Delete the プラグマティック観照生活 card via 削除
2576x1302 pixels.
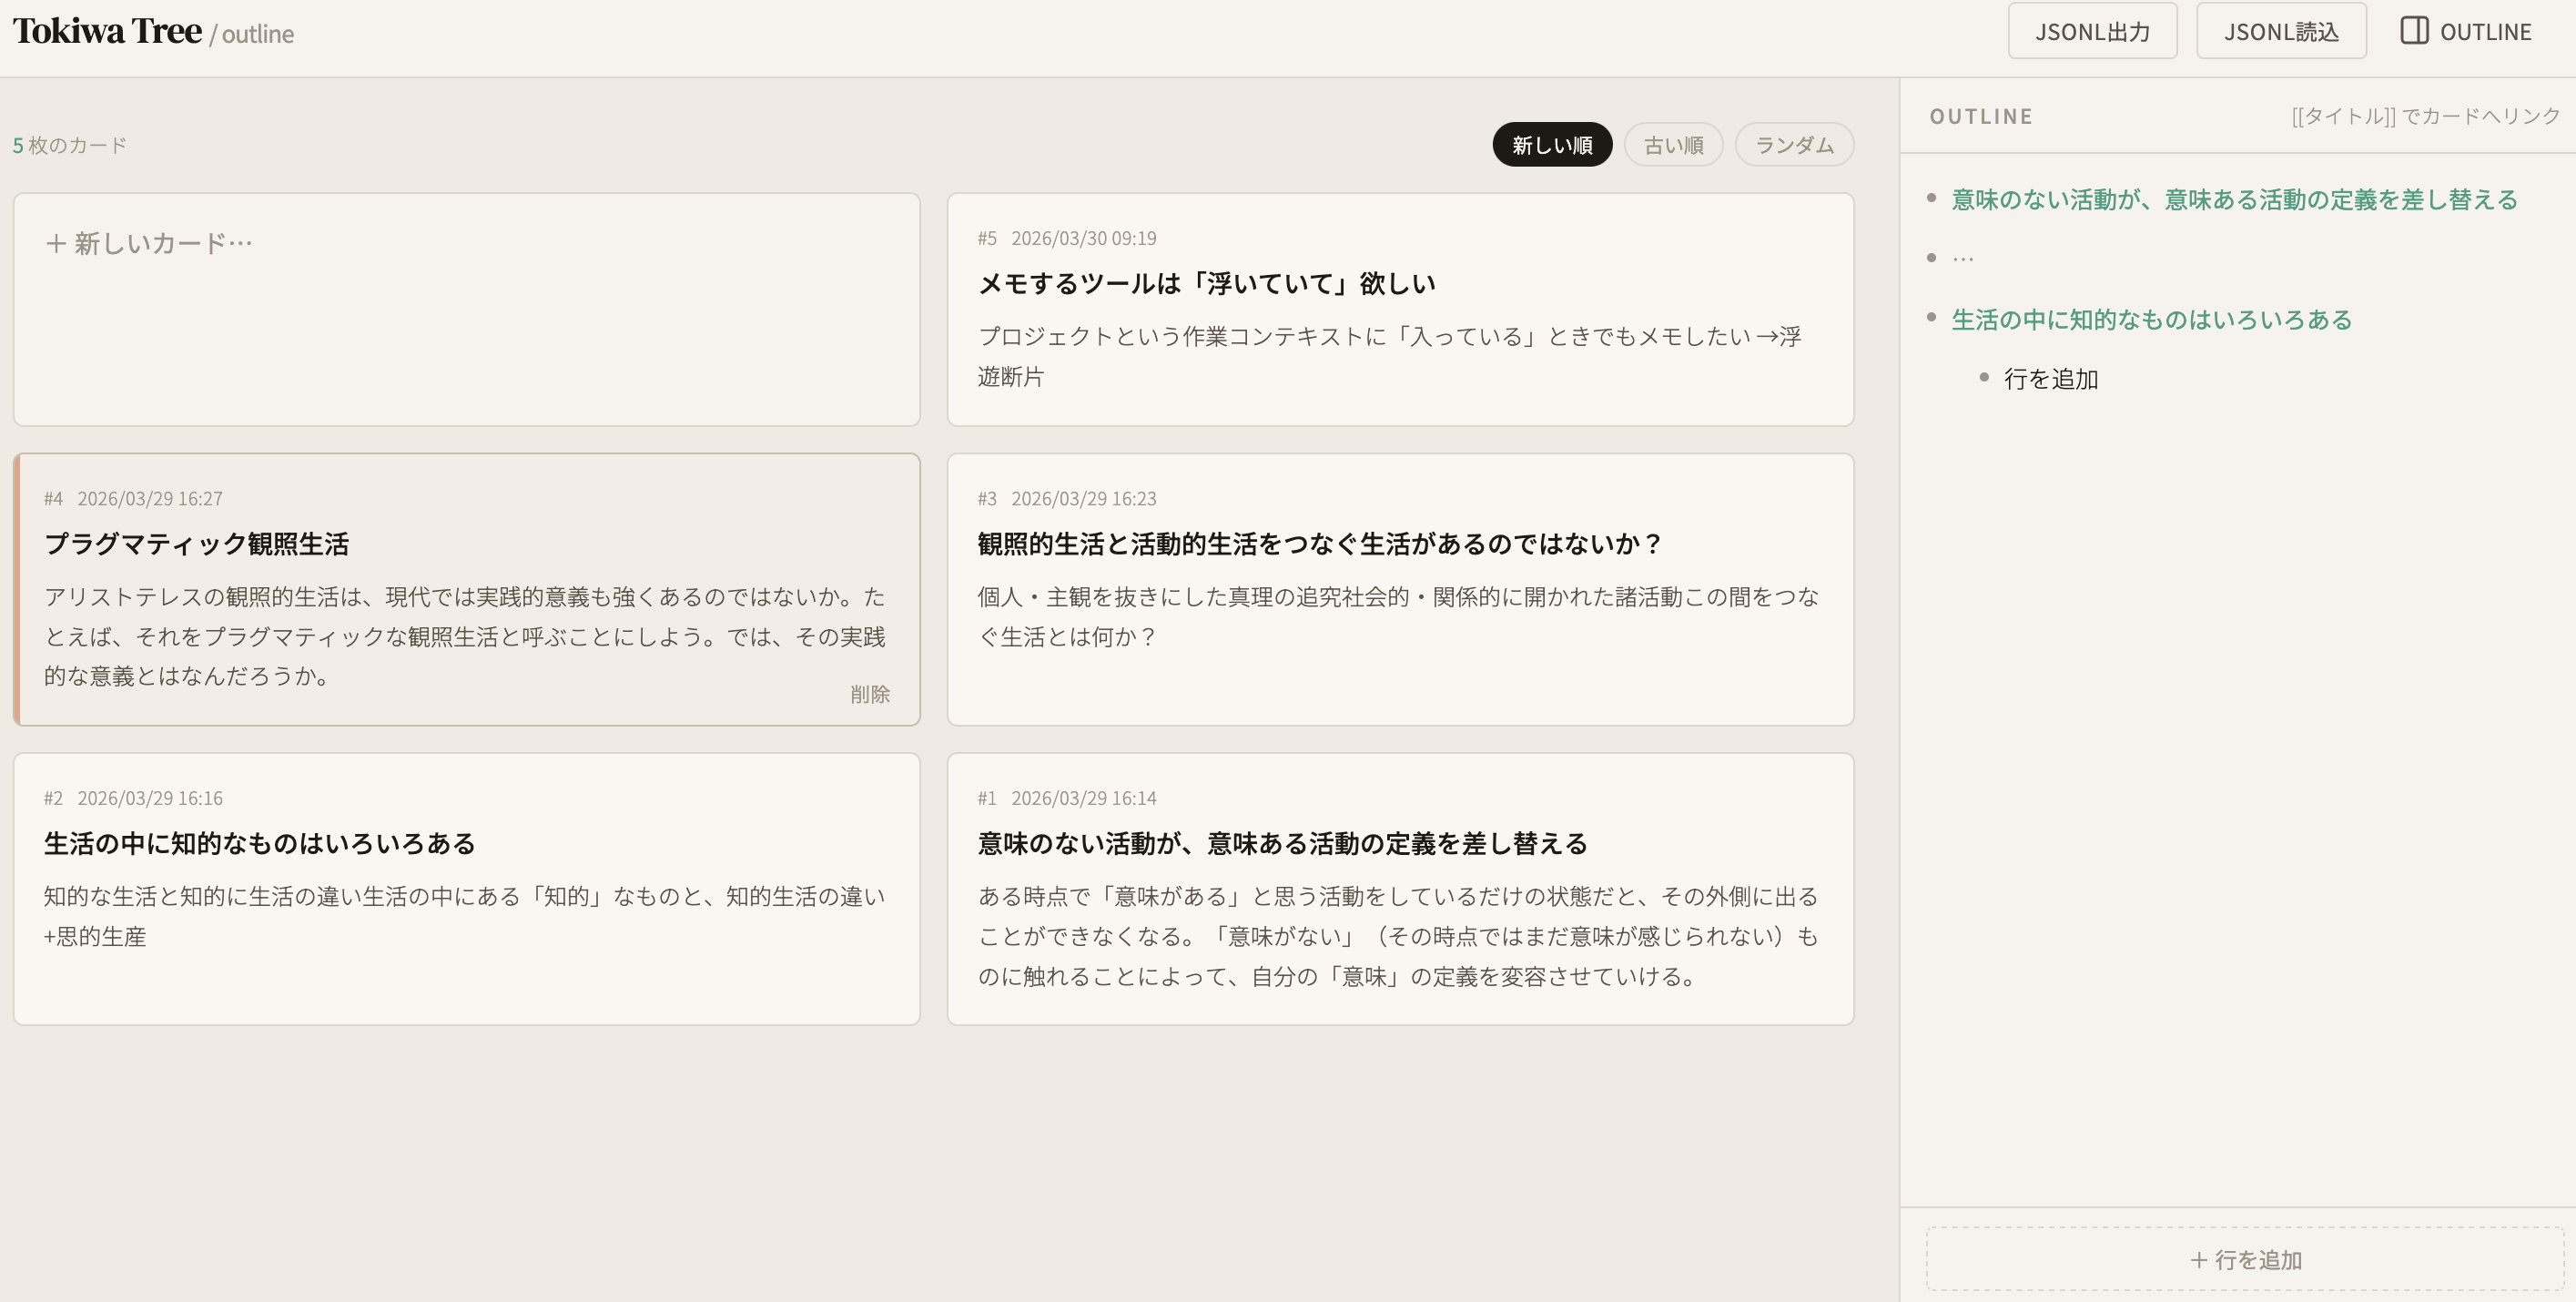click(x=871, y=694)
